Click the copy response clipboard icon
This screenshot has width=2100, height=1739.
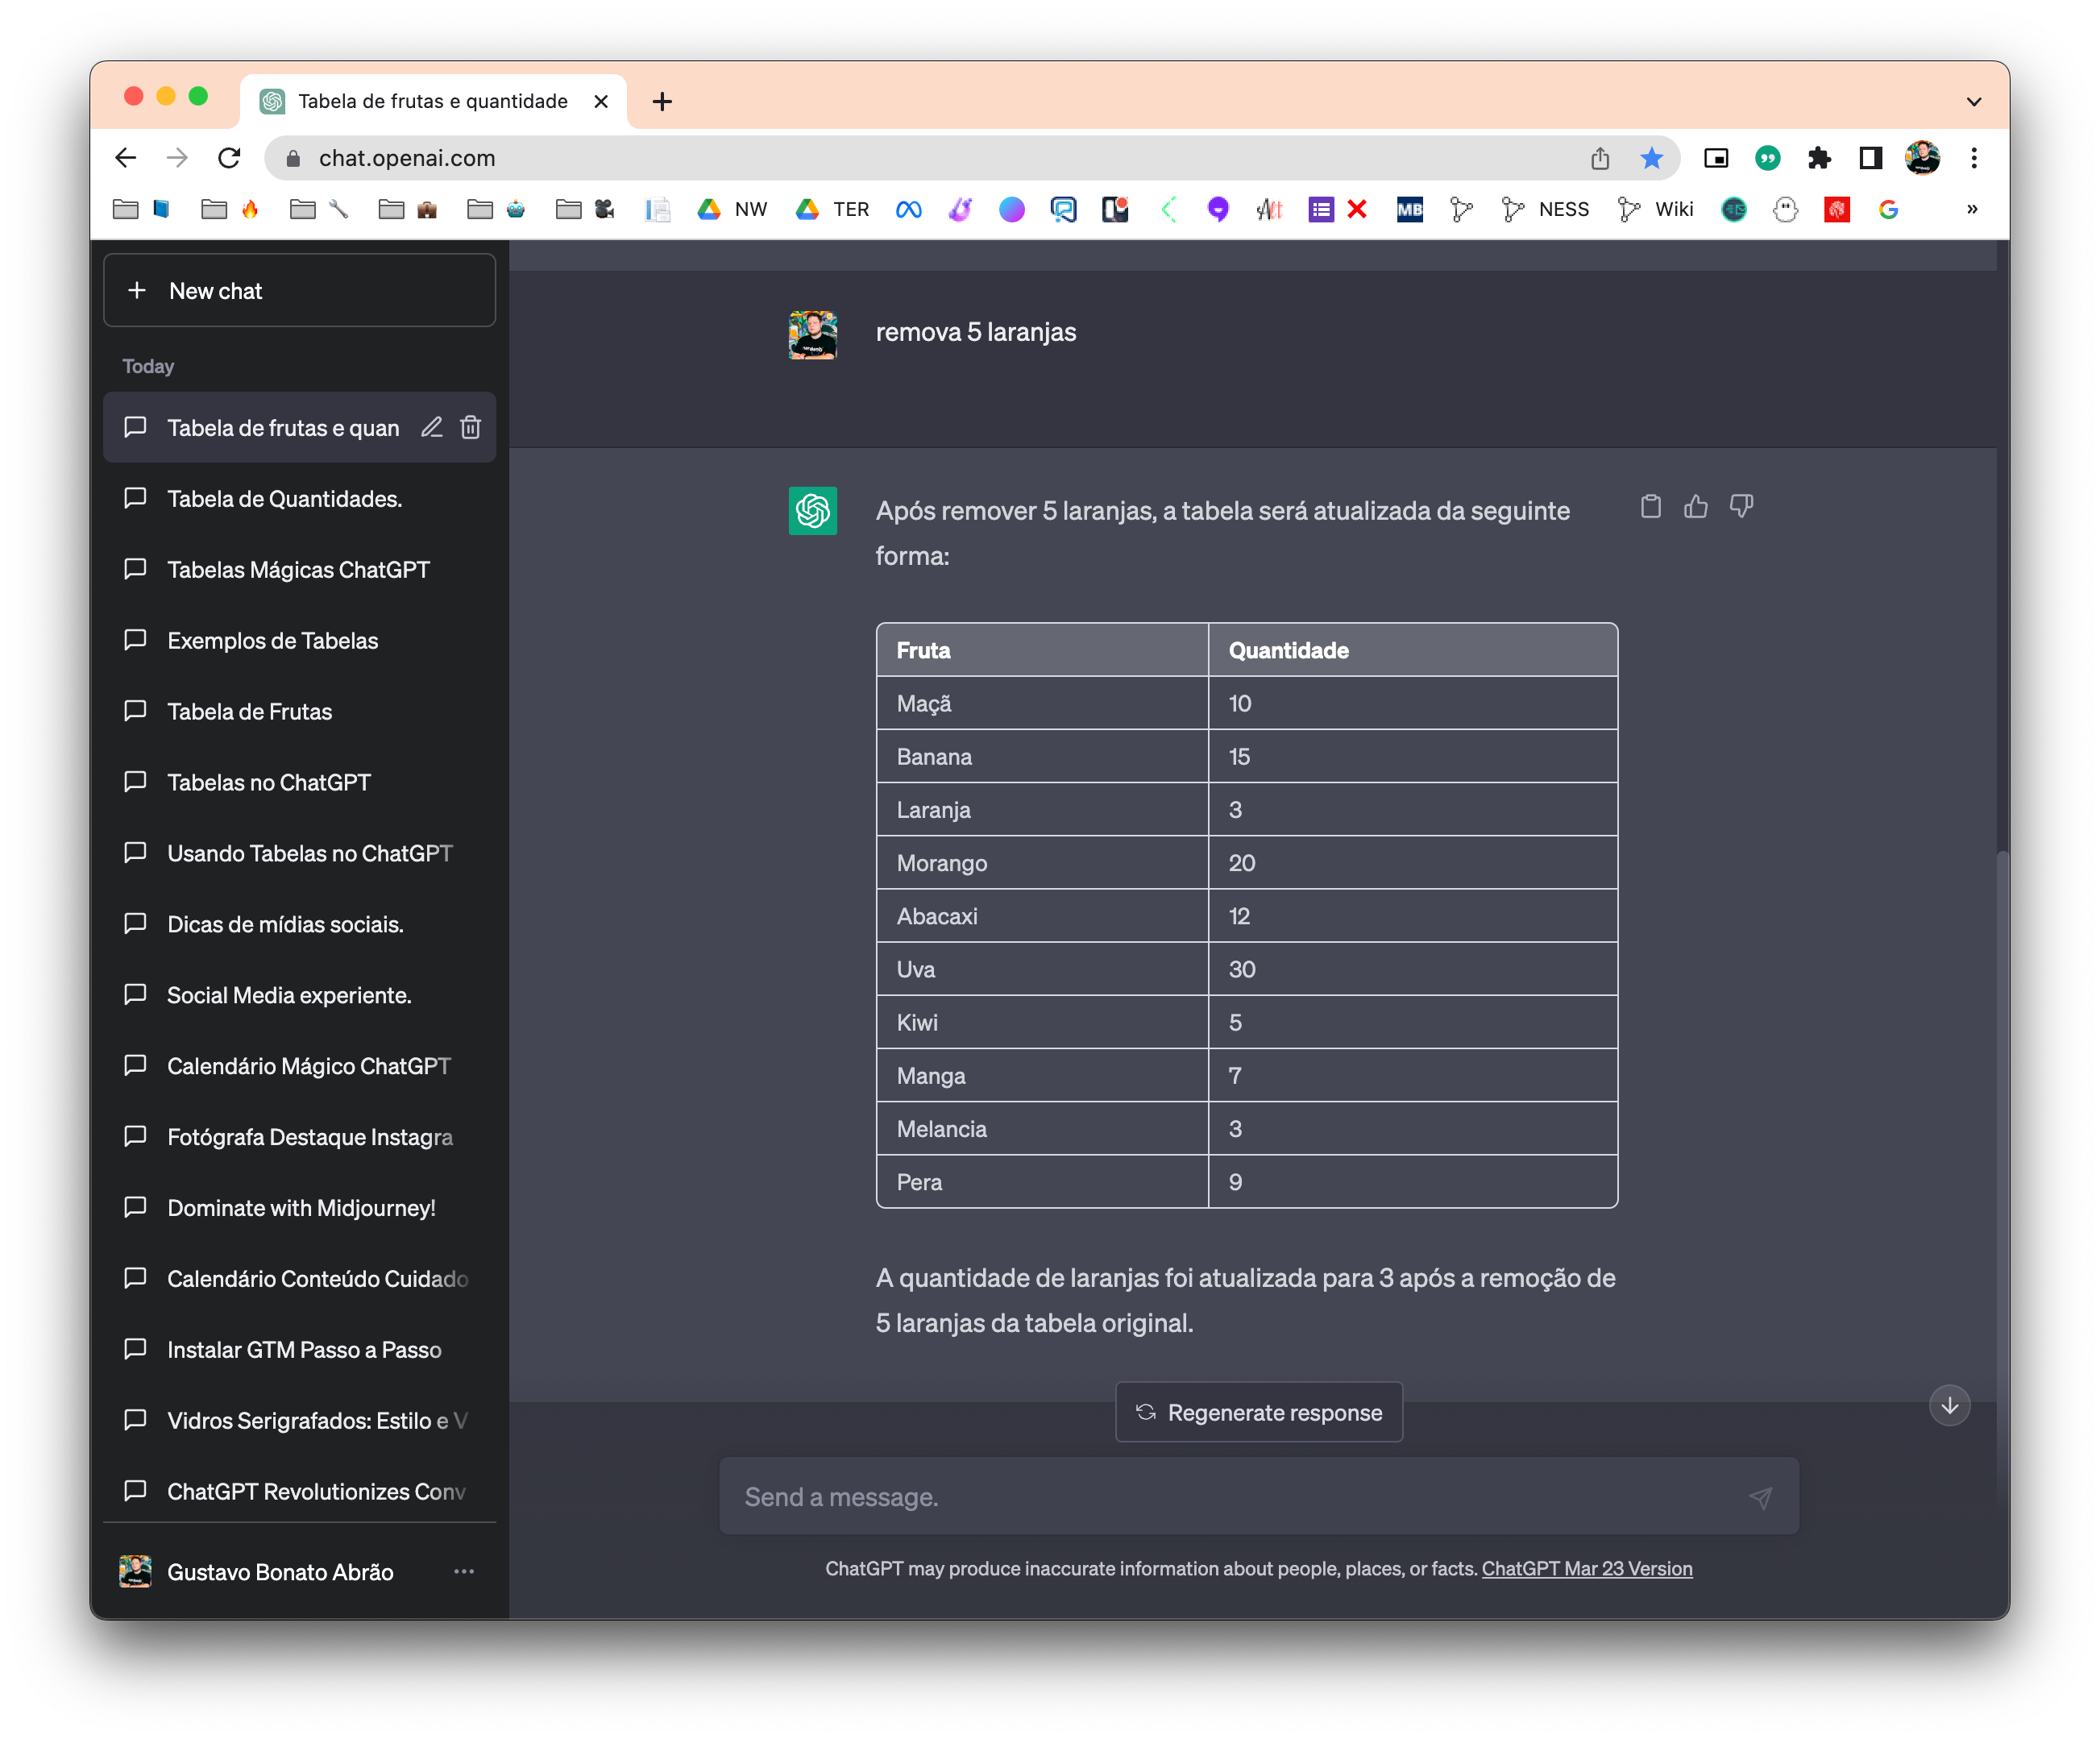click(1650, 507)
